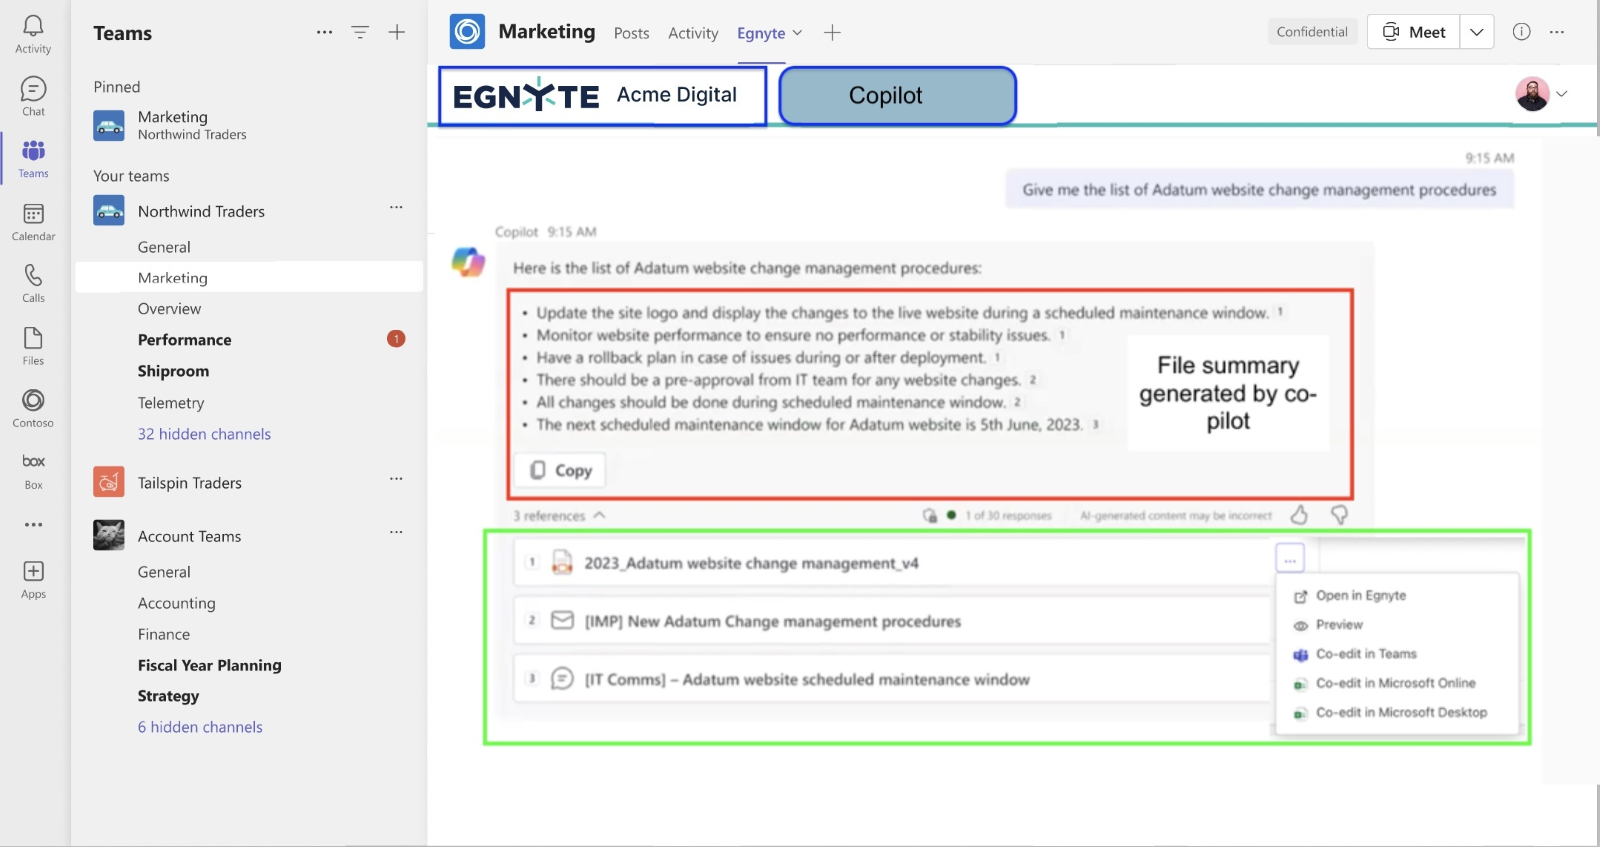Open the Activity bell in sidebar
The height and width of the screenshot is (847, 1600).
click(33, 33)
